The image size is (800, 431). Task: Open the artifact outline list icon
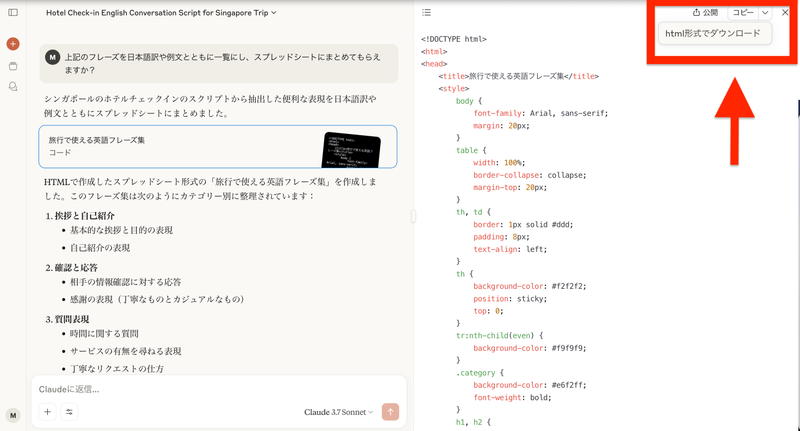pyautogui.click(x=427, y=12)
